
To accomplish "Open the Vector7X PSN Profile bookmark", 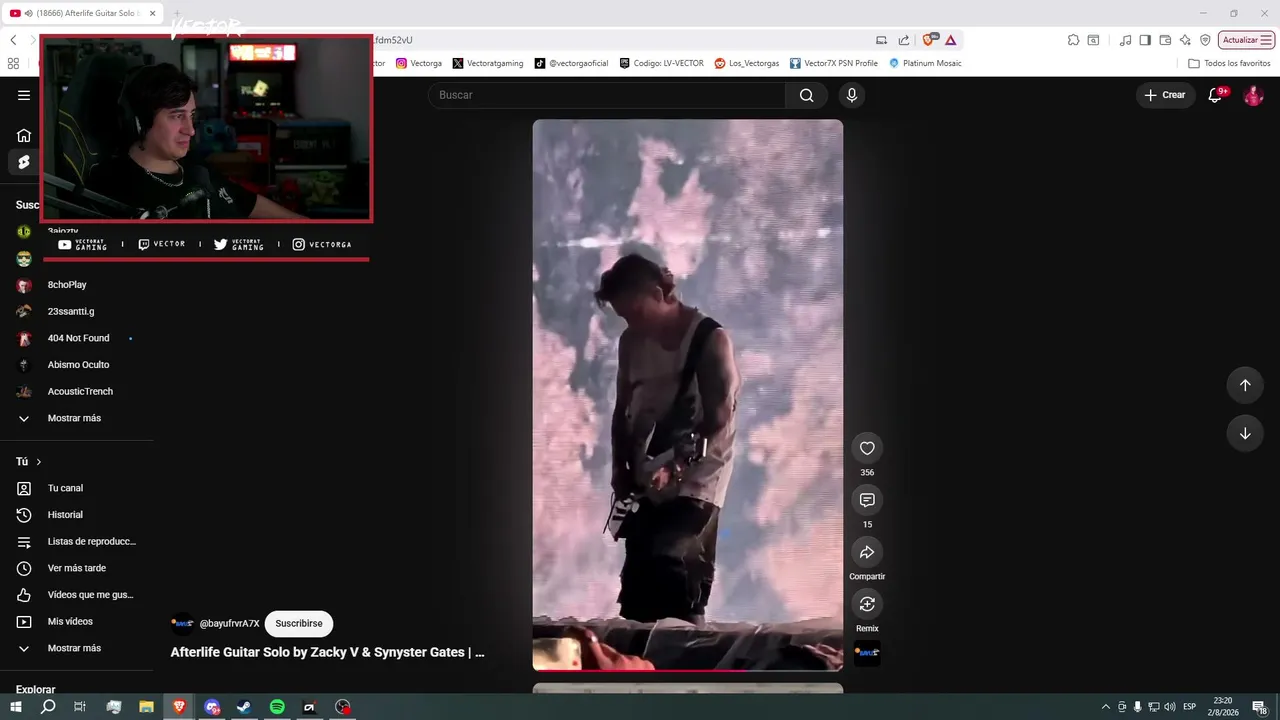I will coord(834,63).
